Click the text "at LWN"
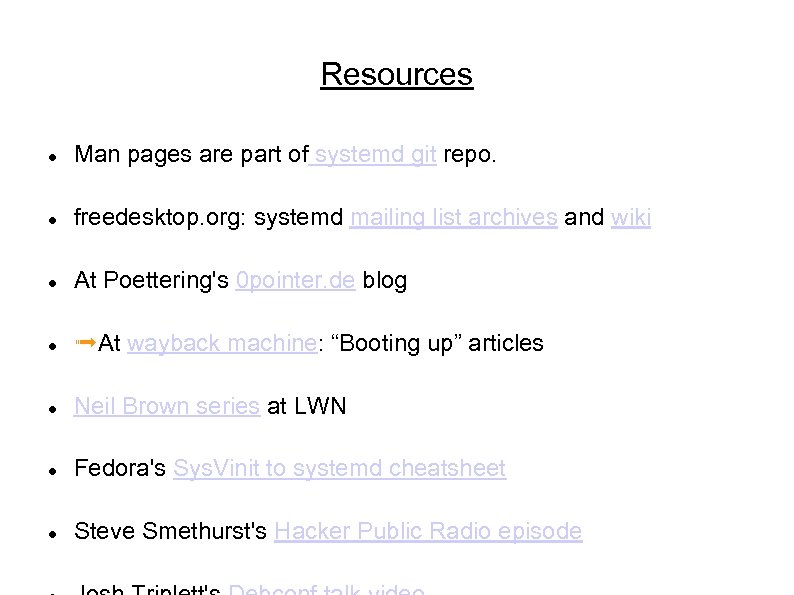 (x=306, y=406)
